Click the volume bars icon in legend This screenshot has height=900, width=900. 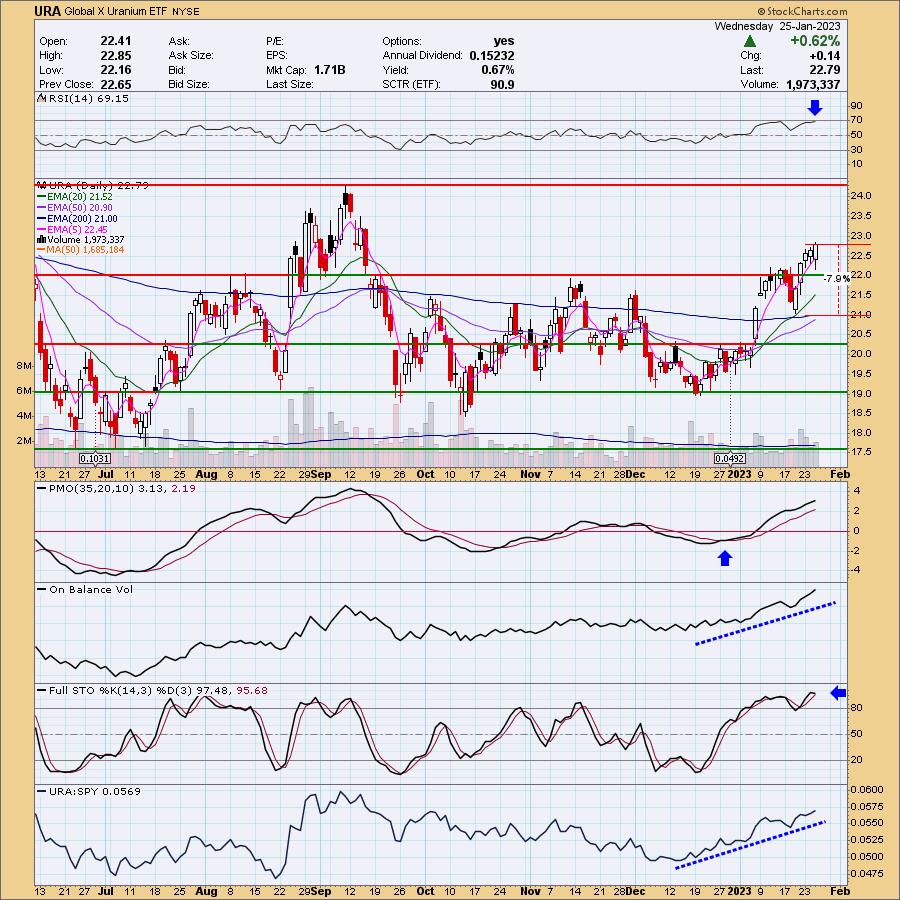click(x=41, y=239)
